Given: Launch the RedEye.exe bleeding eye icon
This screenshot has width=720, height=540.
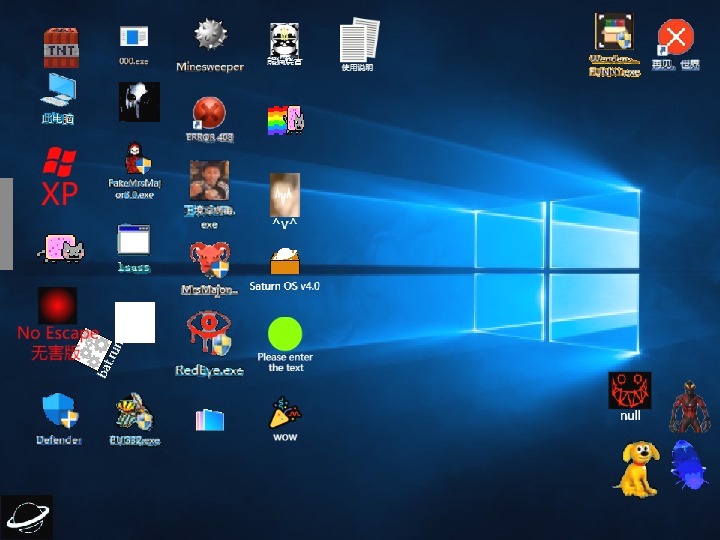Looking at the screenshot, I should [x=209, y=333].
